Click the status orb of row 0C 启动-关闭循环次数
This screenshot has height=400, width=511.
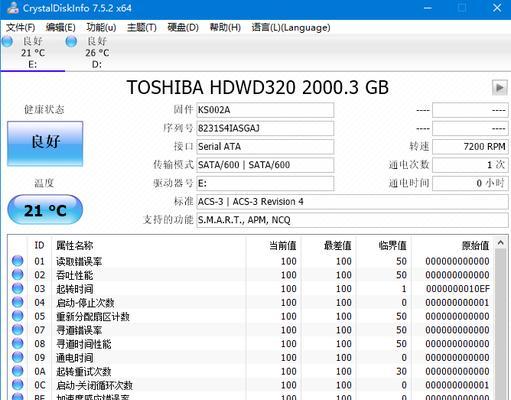(x=17, y=385)
